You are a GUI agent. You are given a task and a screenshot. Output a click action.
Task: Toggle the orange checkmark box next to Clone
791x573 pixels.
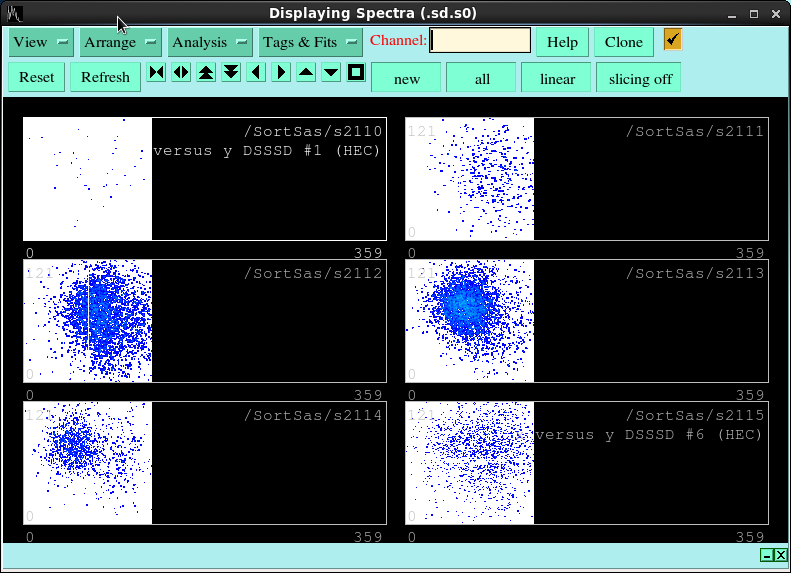(673, 40)
